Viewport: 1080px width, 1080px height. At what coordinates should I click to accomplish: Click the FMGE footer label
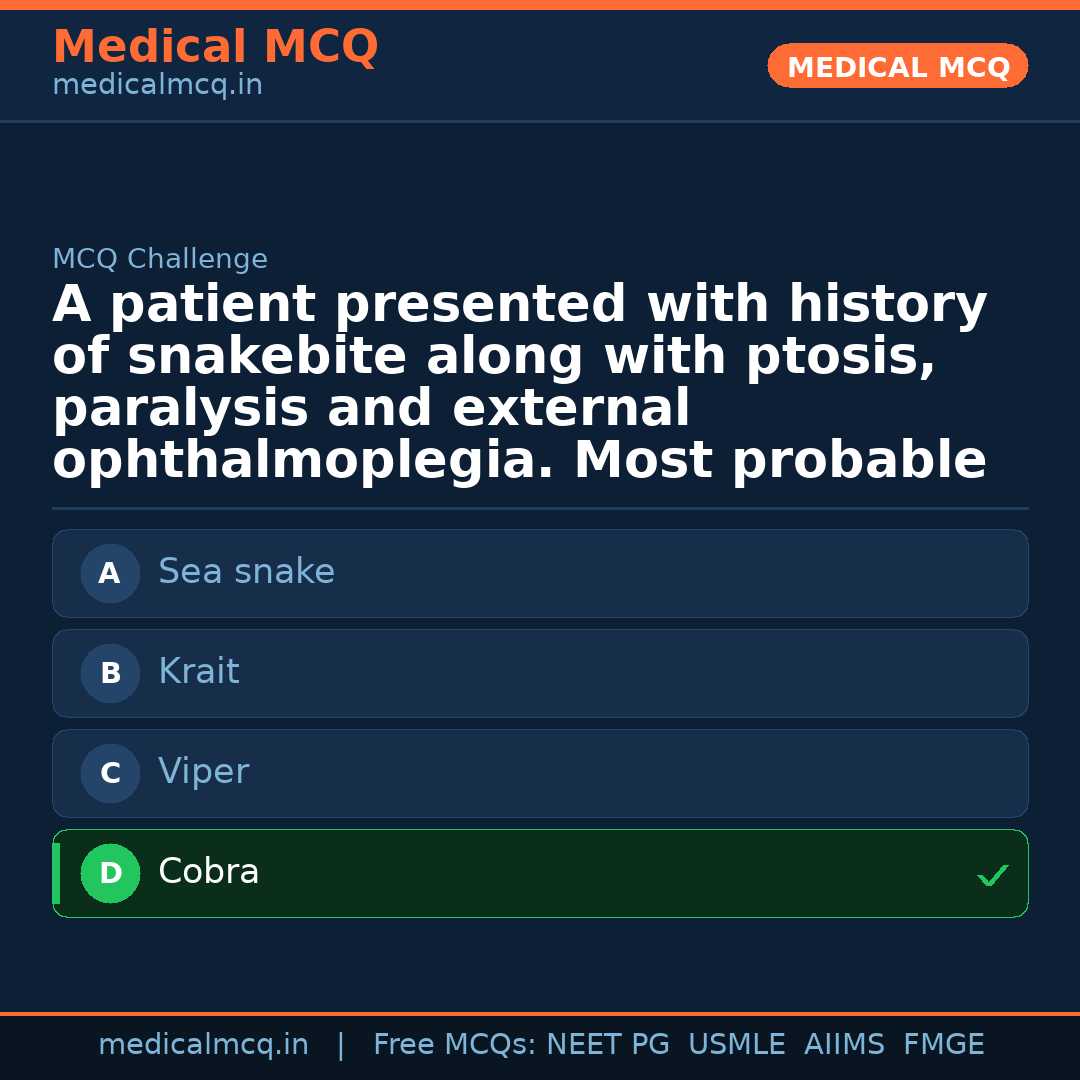tap(943, 1045)
